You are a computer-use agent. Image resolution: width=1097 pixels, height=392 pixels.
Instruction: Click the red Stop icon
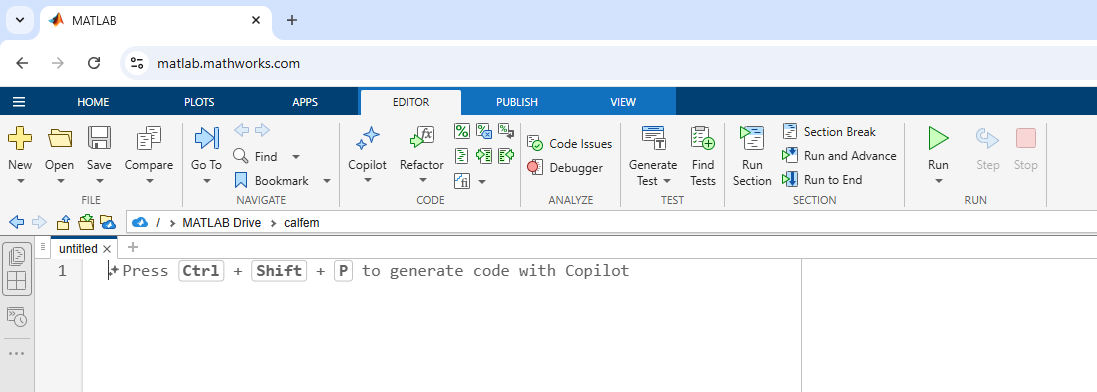1026,138
